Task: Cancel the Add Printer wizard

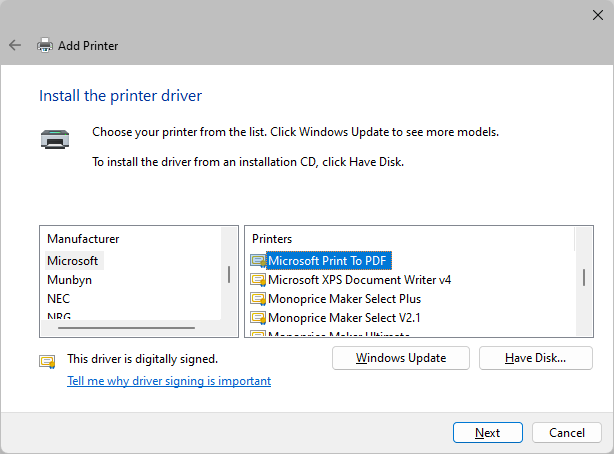Action: pyautogui.click(x=567, y=432)
